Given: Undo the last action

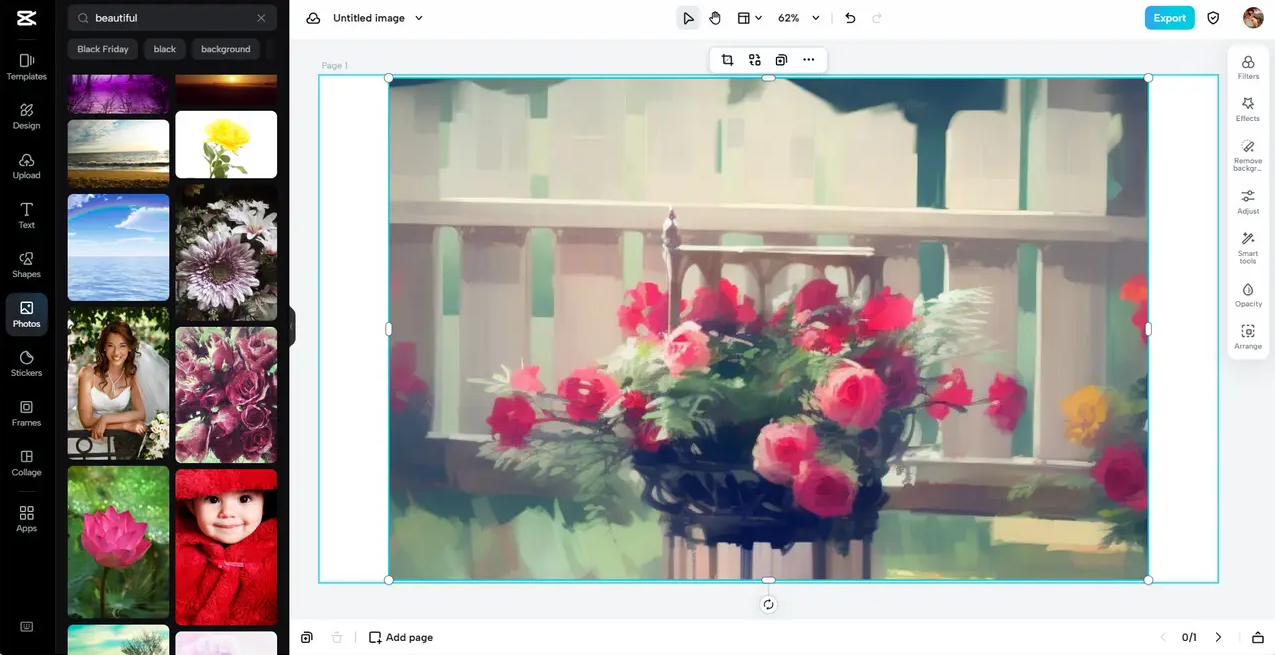Looking at the screenshot, I should pyautogui.click(x=850, y=18).
